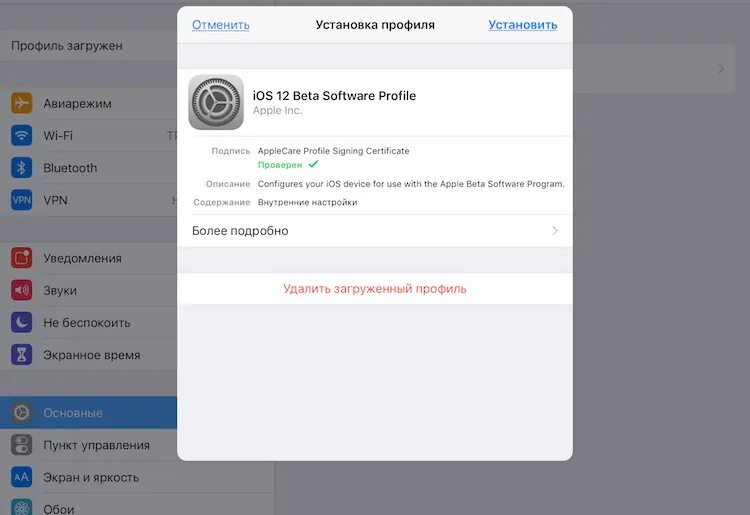Open VPN settings row
The height and width of the screenshot is (515, 750).
tap(88, 200)
